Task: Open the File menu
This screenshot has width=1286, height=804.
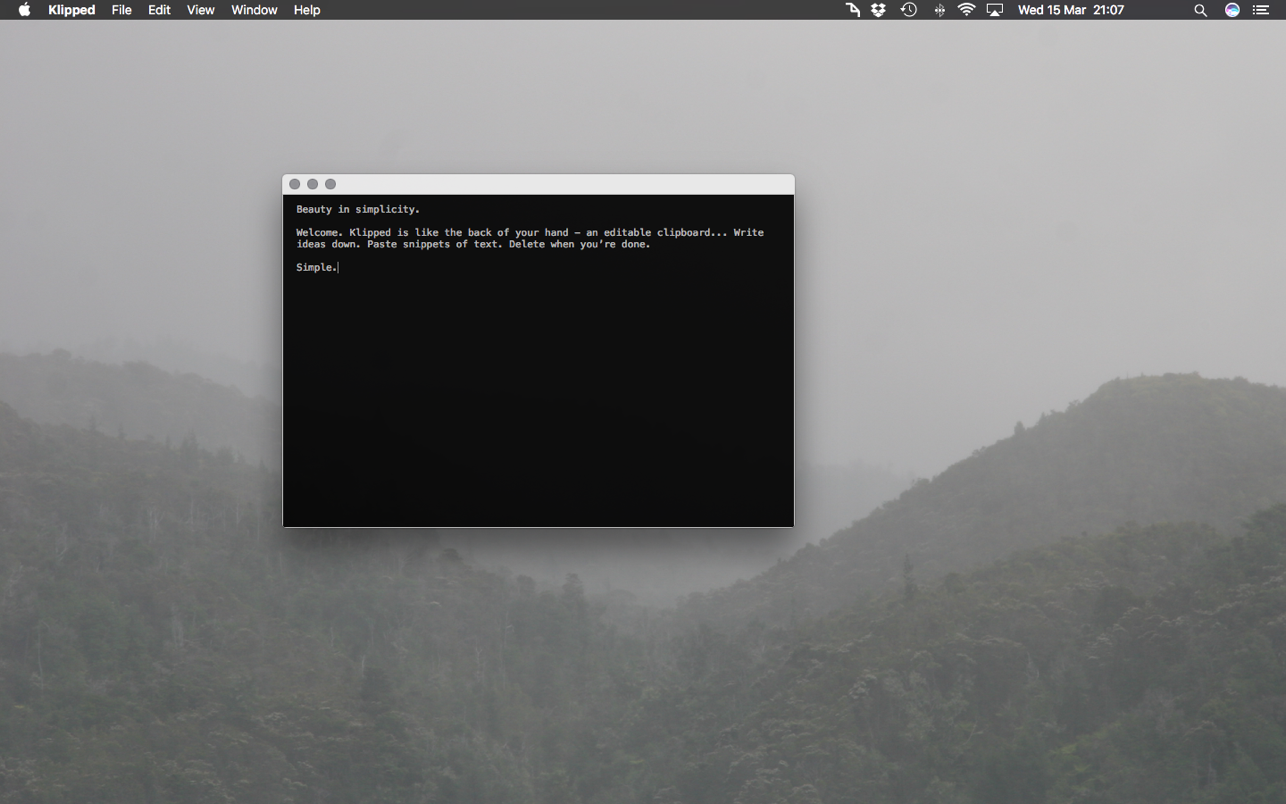Action: coord(121,10)
